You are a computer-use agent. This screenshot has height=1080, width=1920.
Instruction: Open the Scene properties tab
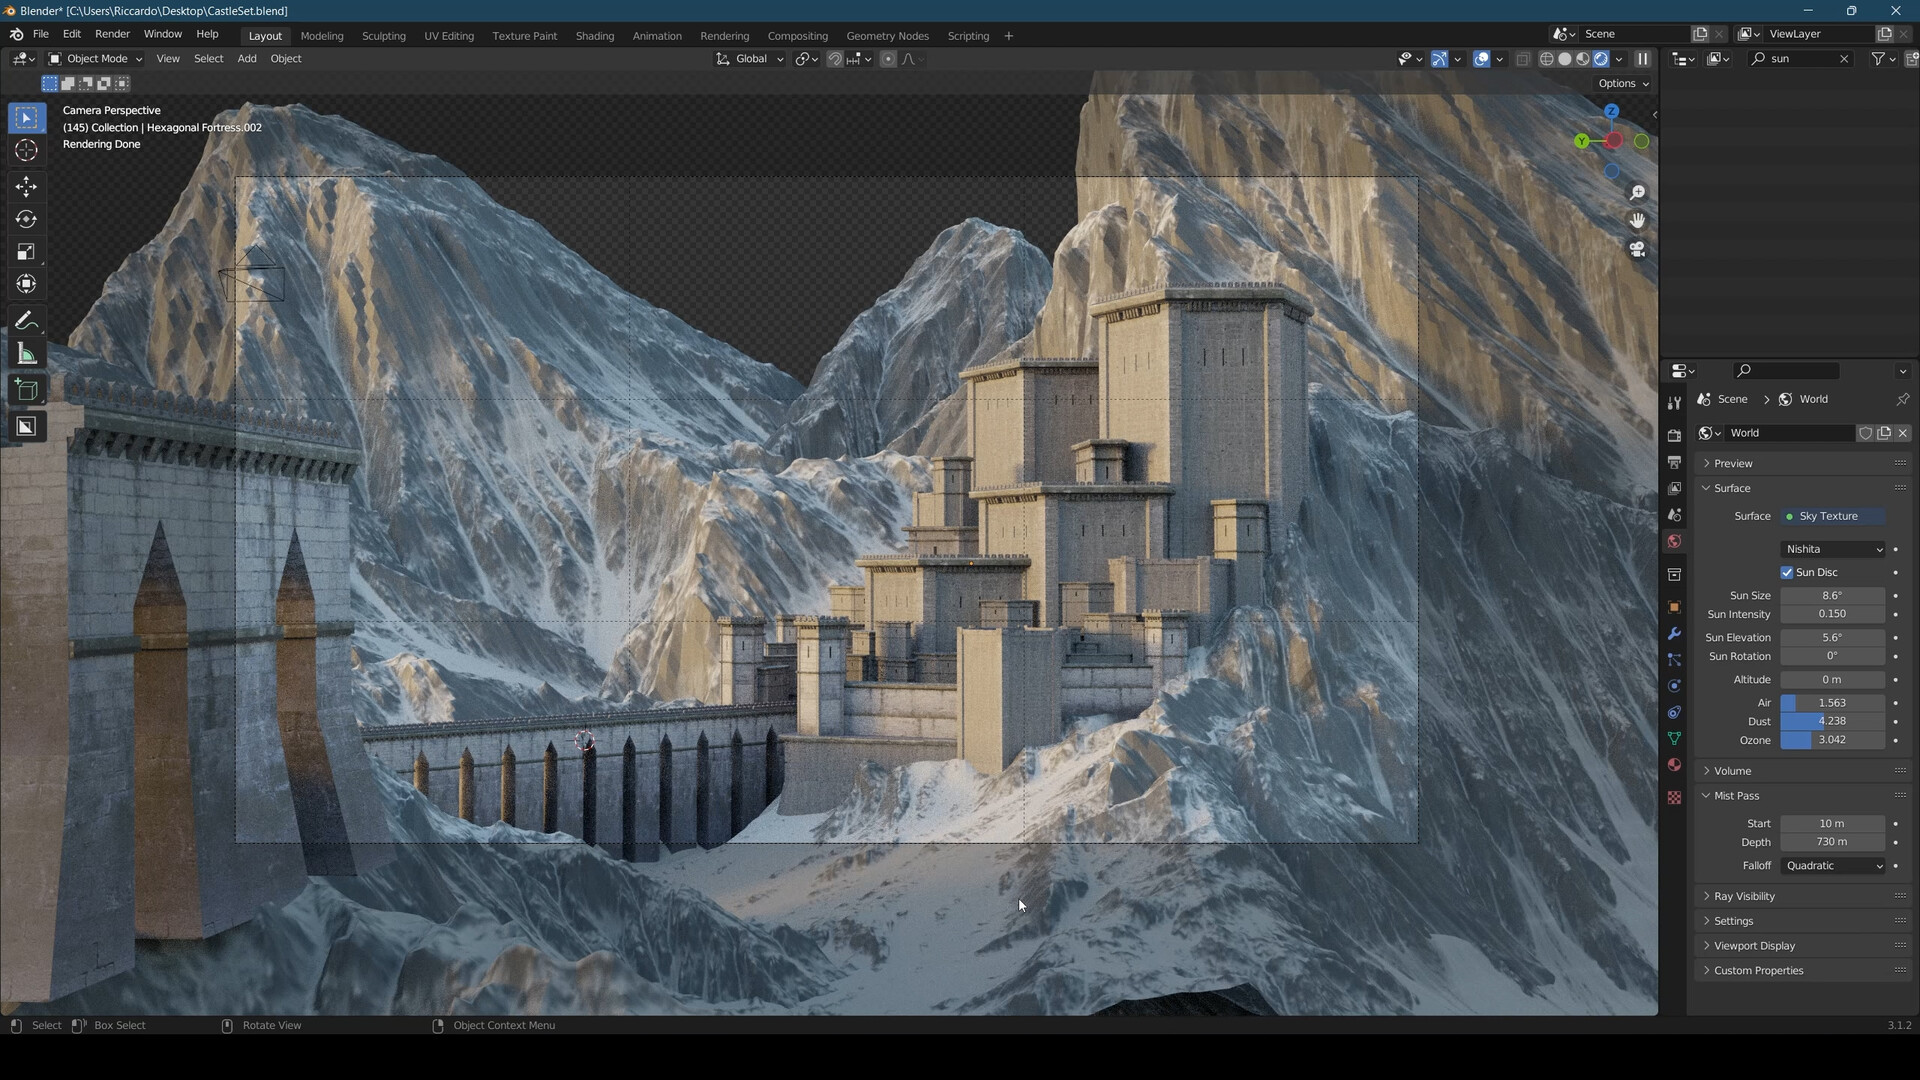click(1674, 514)
